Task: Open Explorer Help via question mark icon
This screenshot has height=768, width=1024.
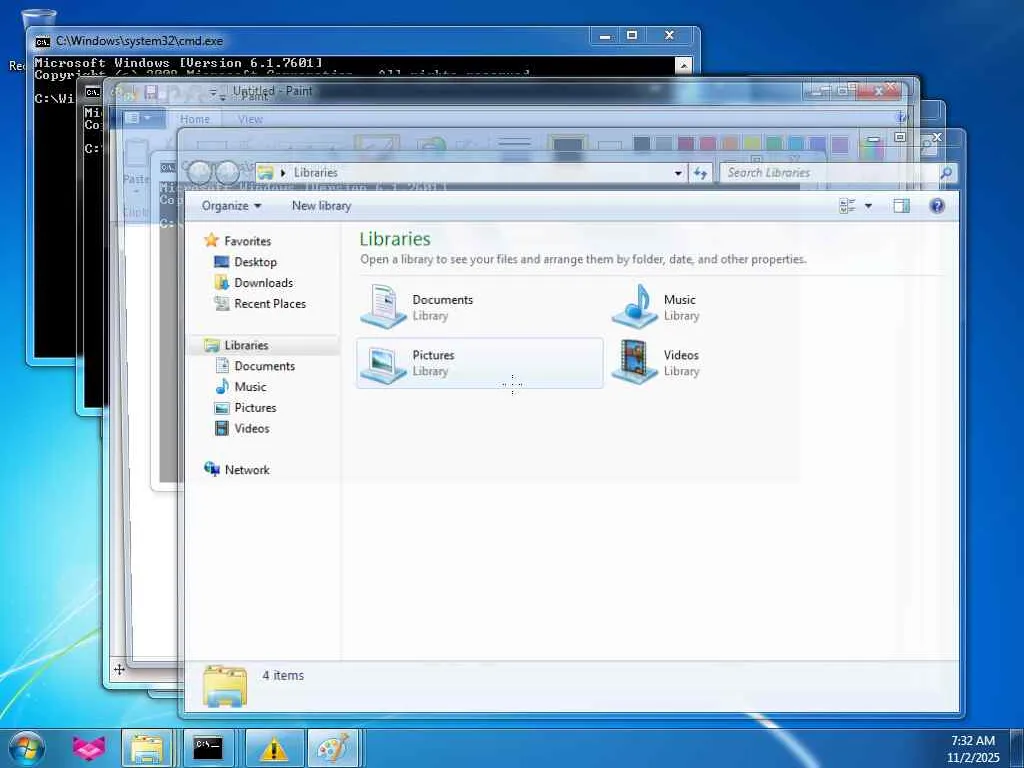Action: pyautogui.click(x=936, y=206)
